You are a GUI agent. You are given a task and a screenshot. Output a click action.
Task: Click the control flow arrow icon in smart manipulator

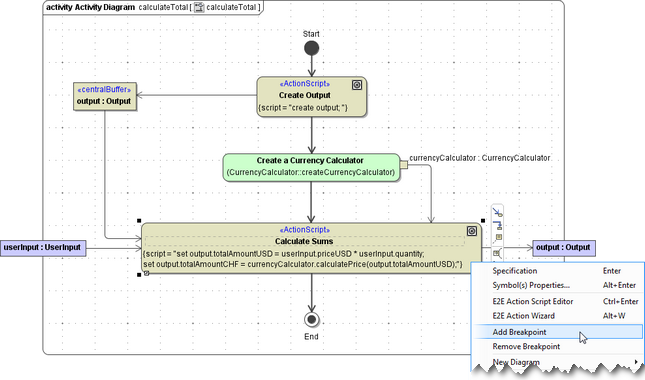pyautogui.click(x=497, y=213)
